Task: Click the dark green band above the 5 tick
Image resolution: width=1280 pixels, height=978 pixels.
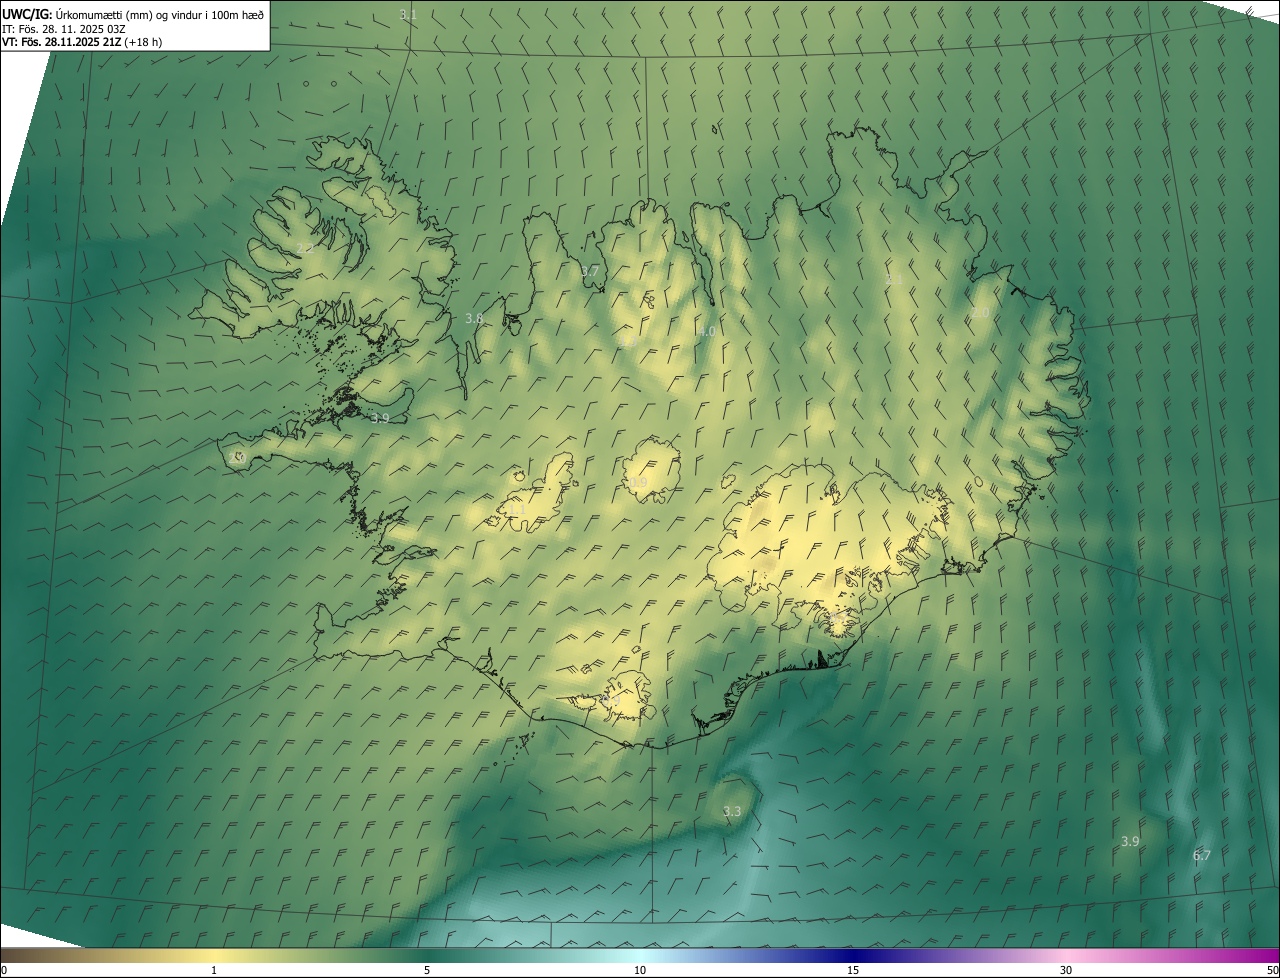Action: (x=427, y=955)
